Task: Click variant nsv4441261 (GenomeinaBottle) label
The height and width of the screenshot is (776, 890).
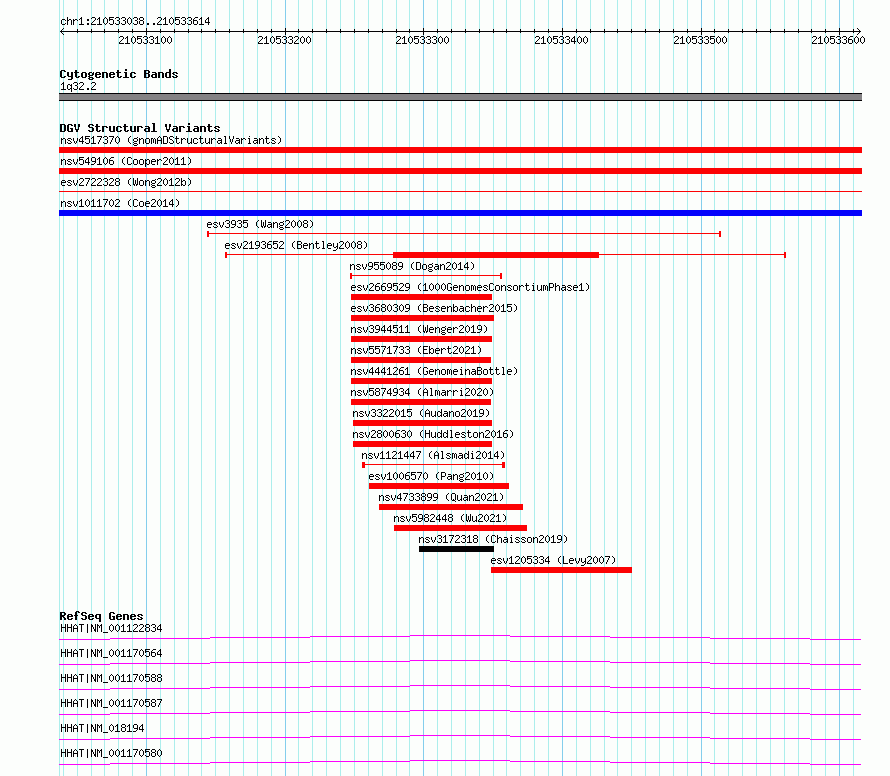Action: pos(434,371)
